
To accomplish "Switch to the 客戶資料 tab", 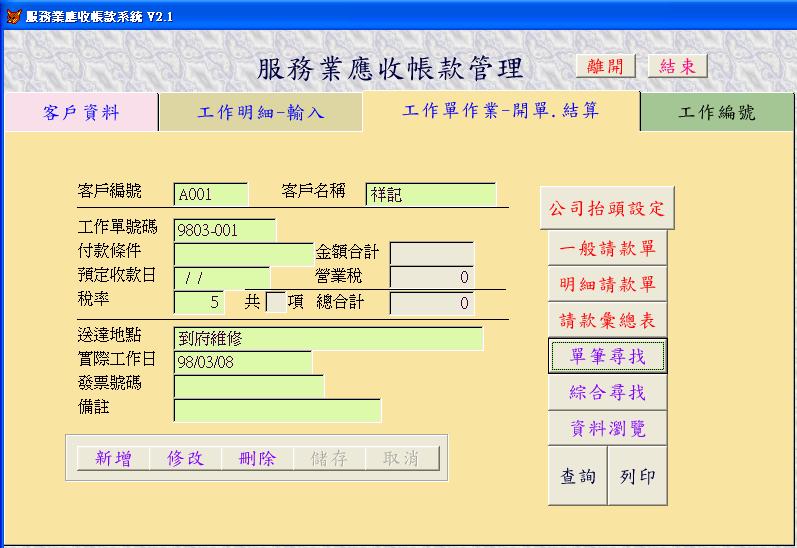I will tap(81, 112).
